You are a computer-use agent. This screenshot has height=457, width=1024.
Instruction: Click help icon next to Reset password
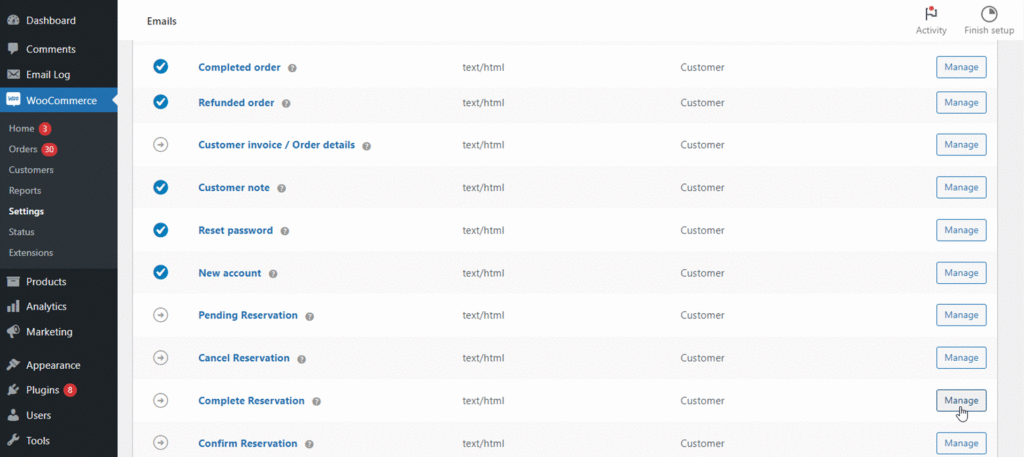(285, 231)
